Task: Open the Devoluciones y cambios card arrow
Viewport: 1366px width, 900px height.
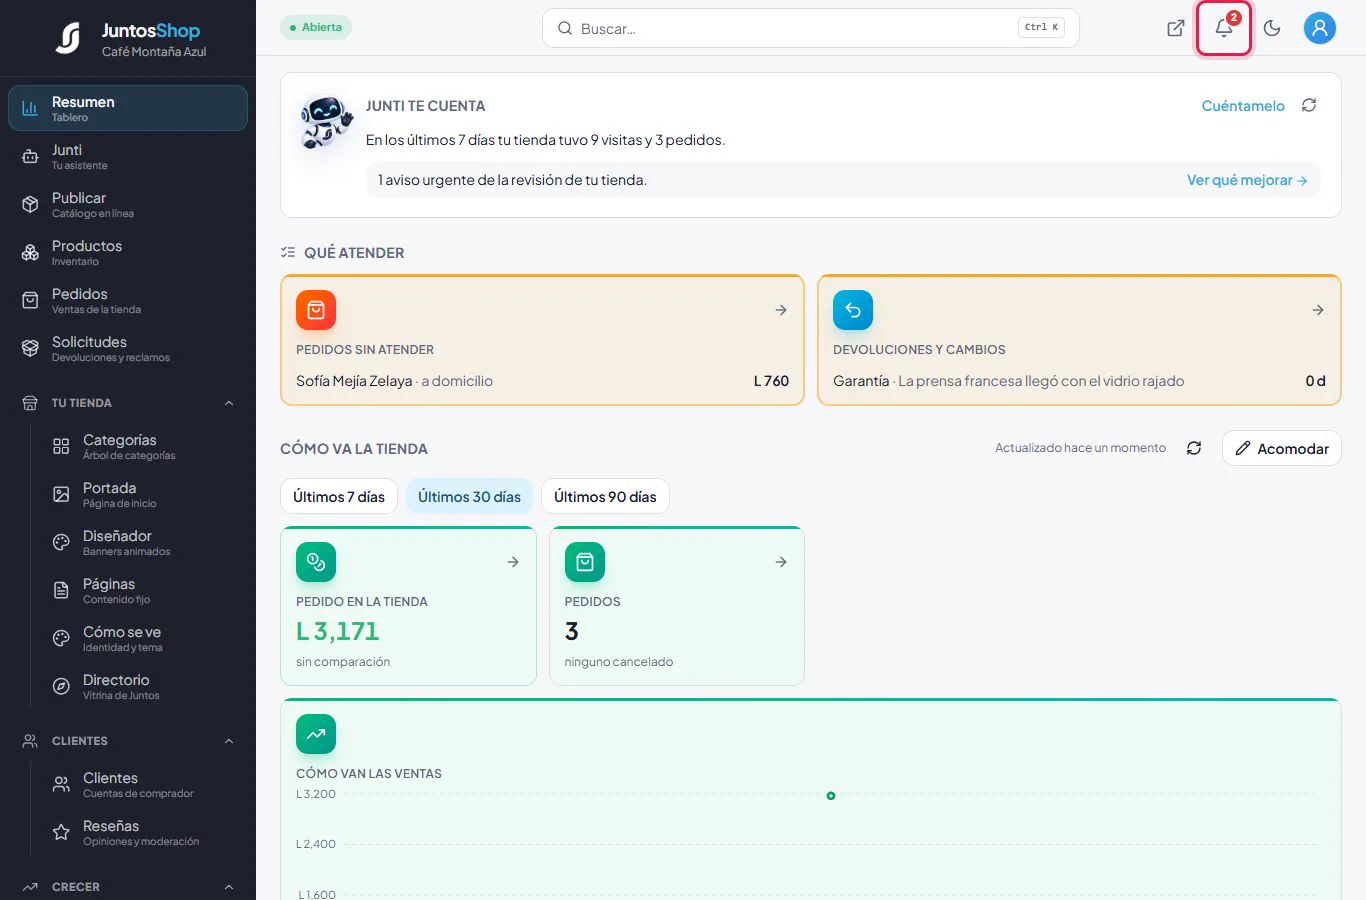Action: 1318,310
